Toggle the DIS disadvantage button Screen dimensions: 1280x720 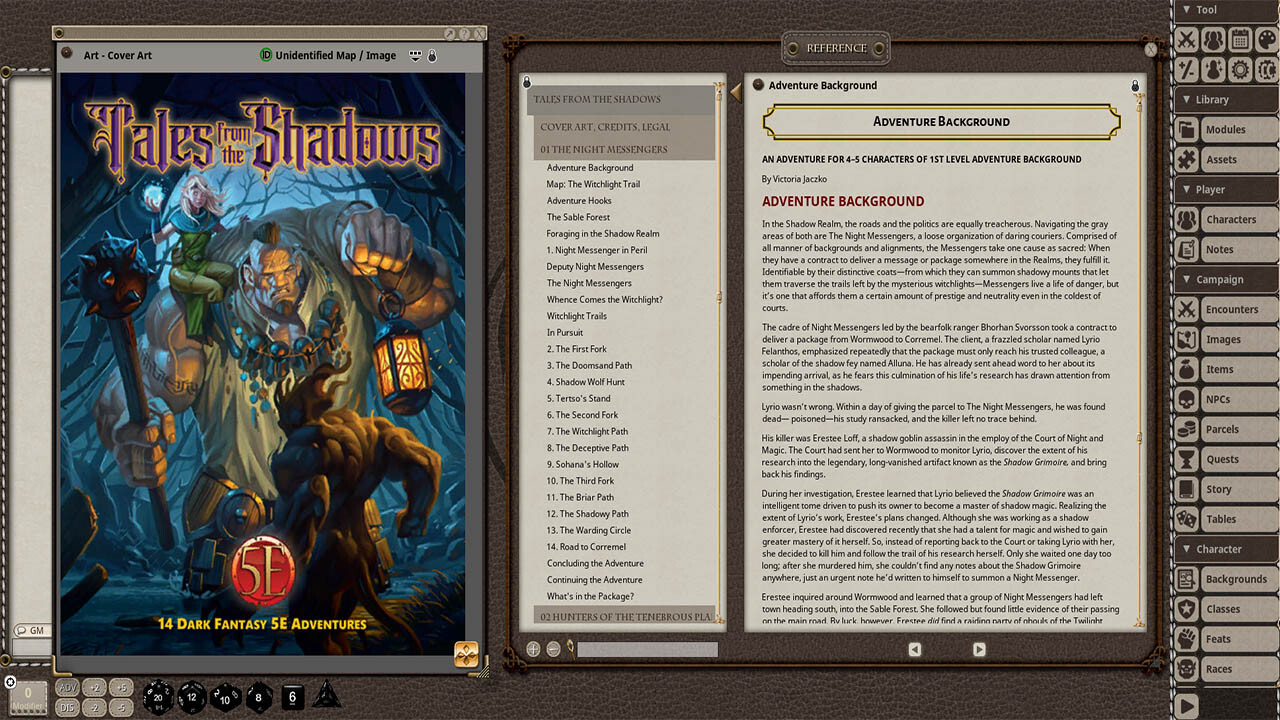(68, 706)
